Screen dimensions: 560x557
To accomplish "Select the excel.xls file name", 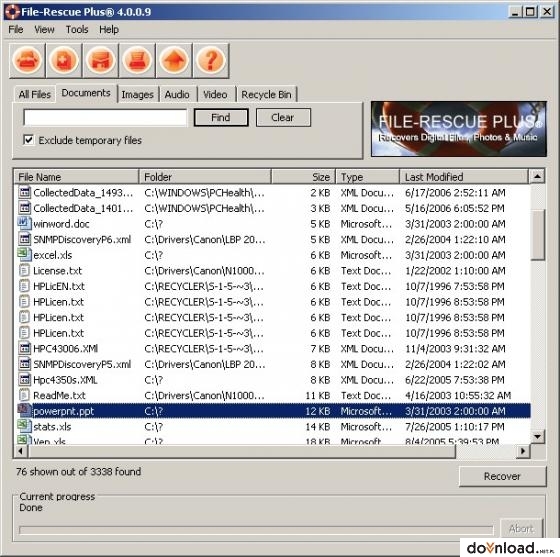I will click(52, 255).
